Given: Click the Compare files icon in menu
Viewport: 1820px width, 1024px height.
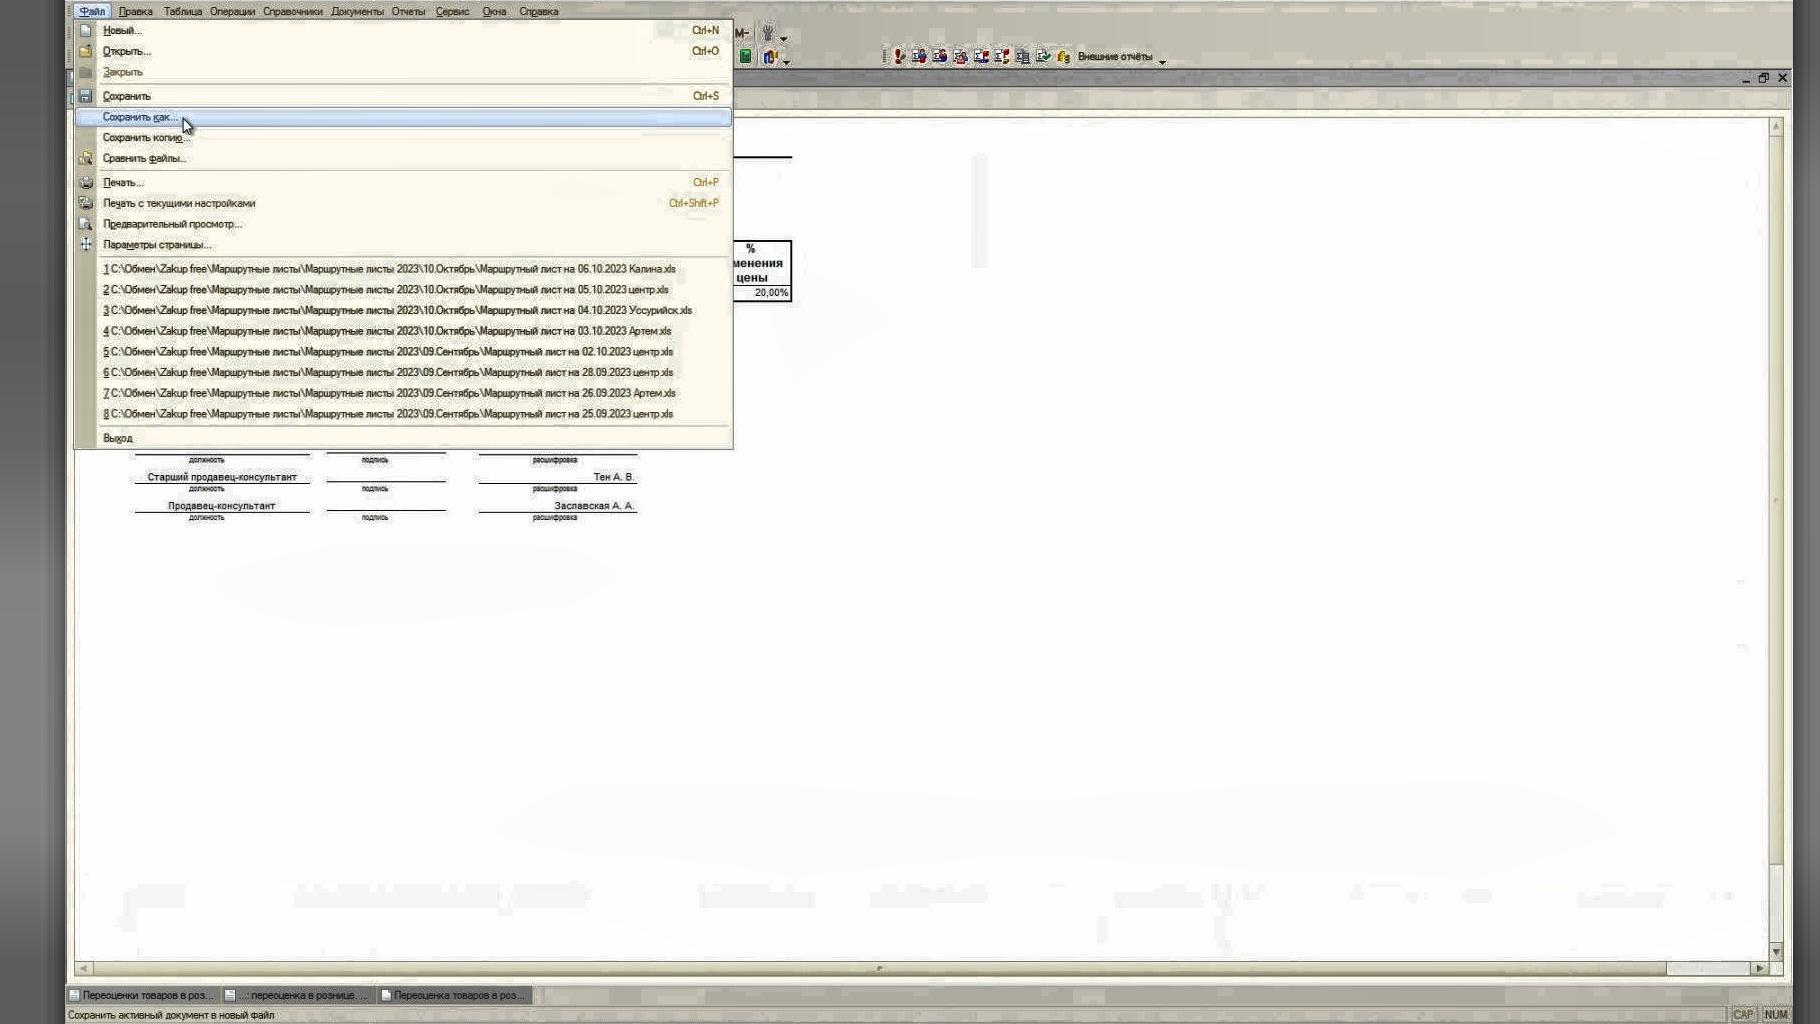Looking at the screenshot, I should point(86,158).
